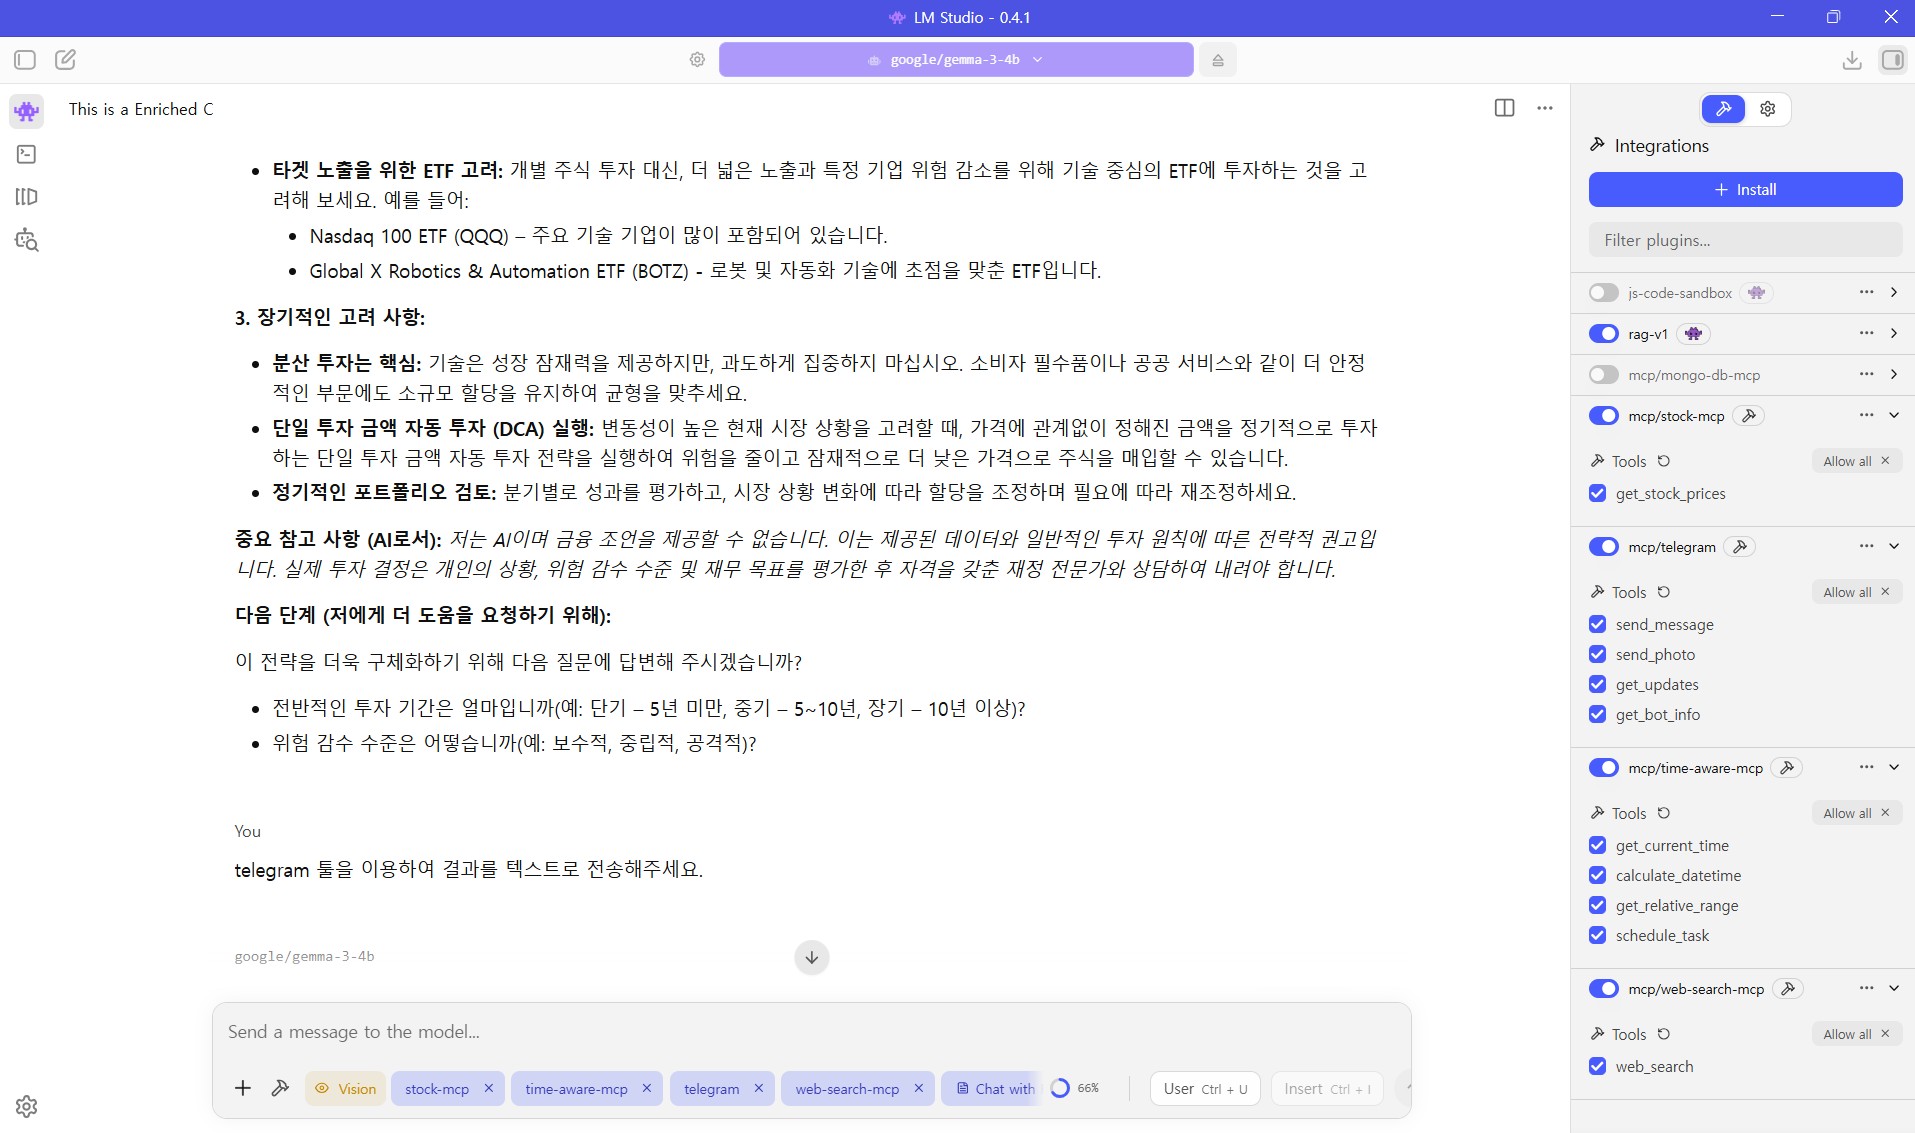Remove web-search-mcp chip from message box
The image size is (1915, 1133).
[x=919, y=1088]
